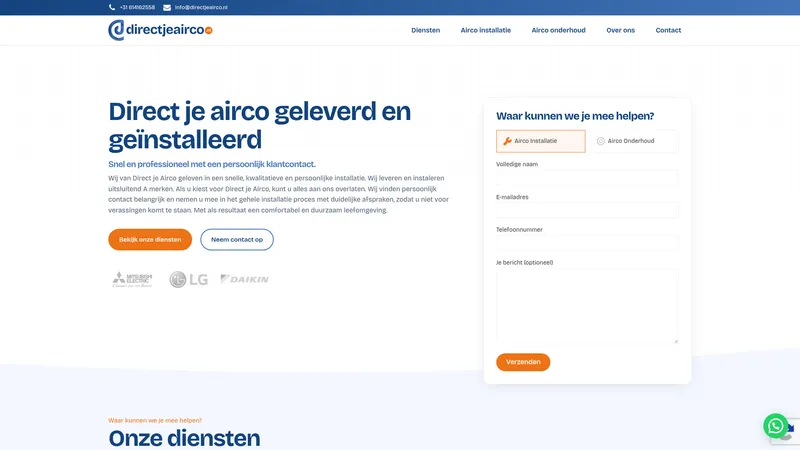
Task: Click the wrench icon in Airco Installatie
Action: click(x=507, y=141)
